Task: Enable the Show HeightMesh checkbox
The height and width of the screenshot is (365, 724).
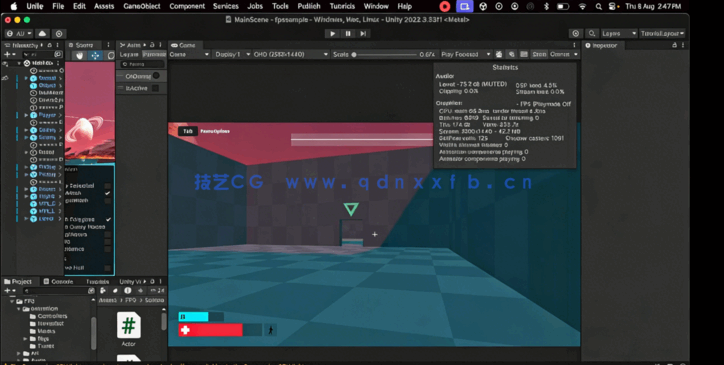Action: click(108, 201)
